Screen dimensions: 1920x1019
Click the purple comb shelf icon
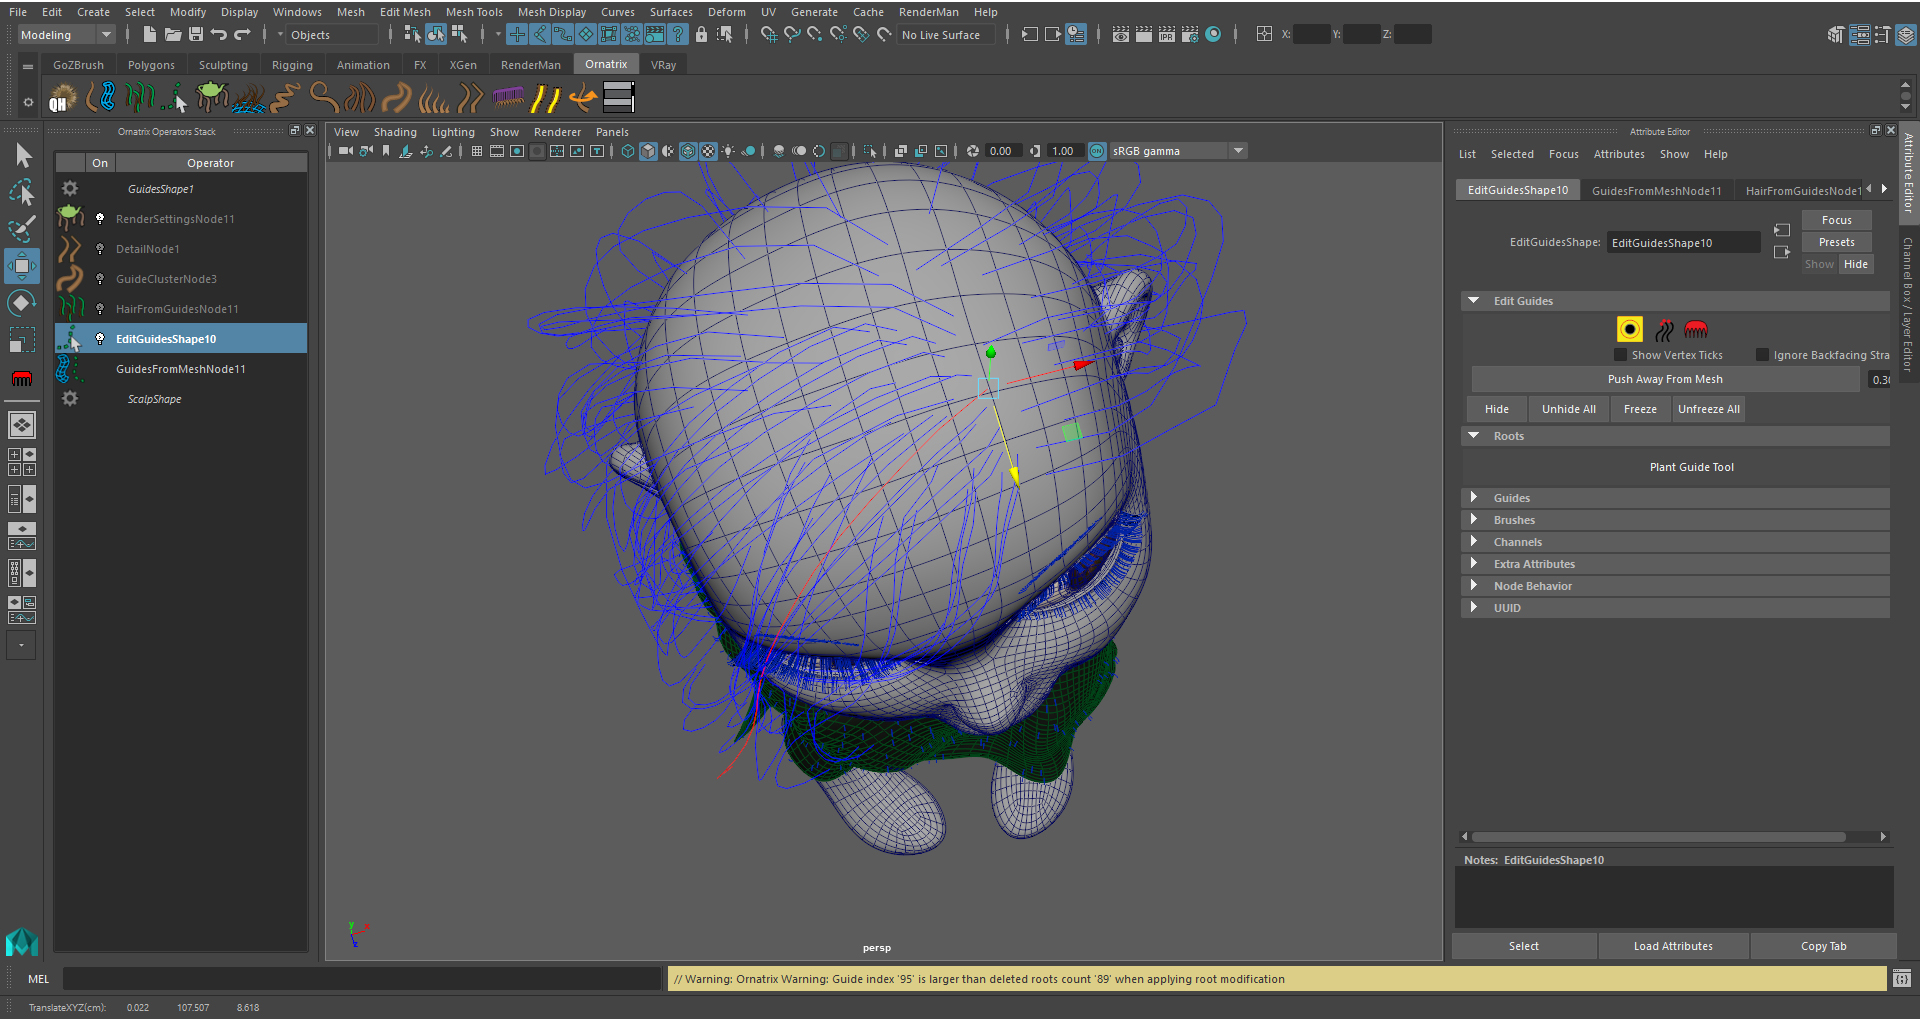(508, 97)
